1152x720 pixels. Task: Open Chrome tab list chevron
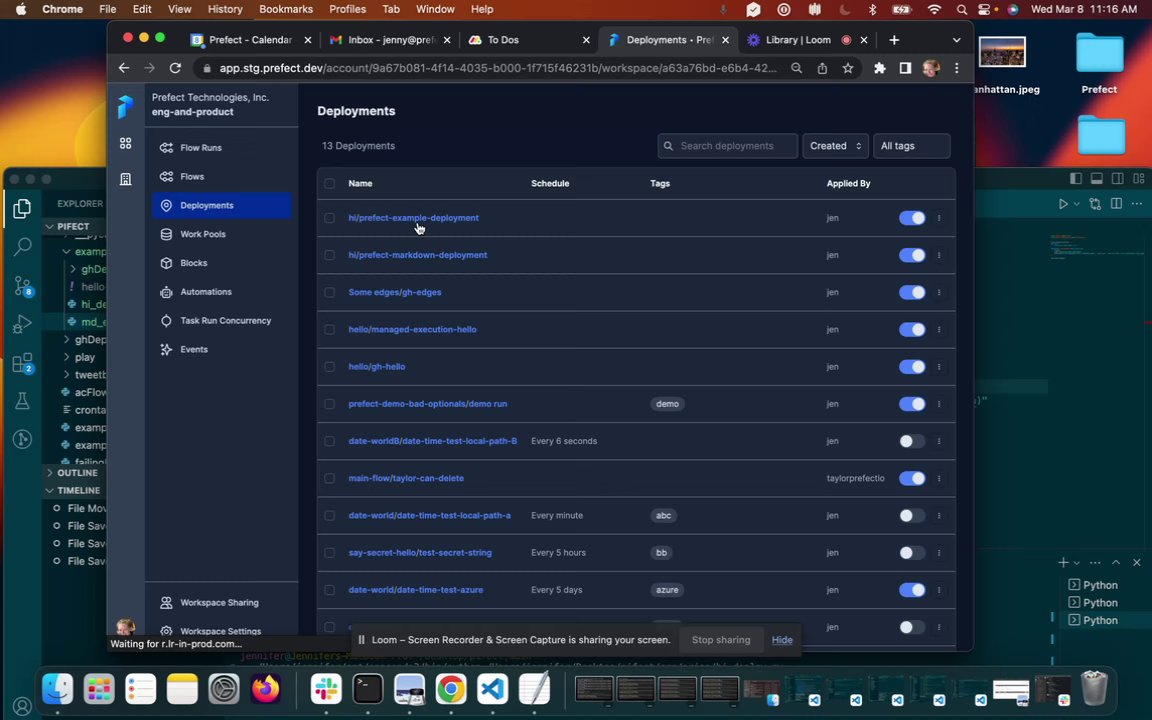tap(956, 40)
